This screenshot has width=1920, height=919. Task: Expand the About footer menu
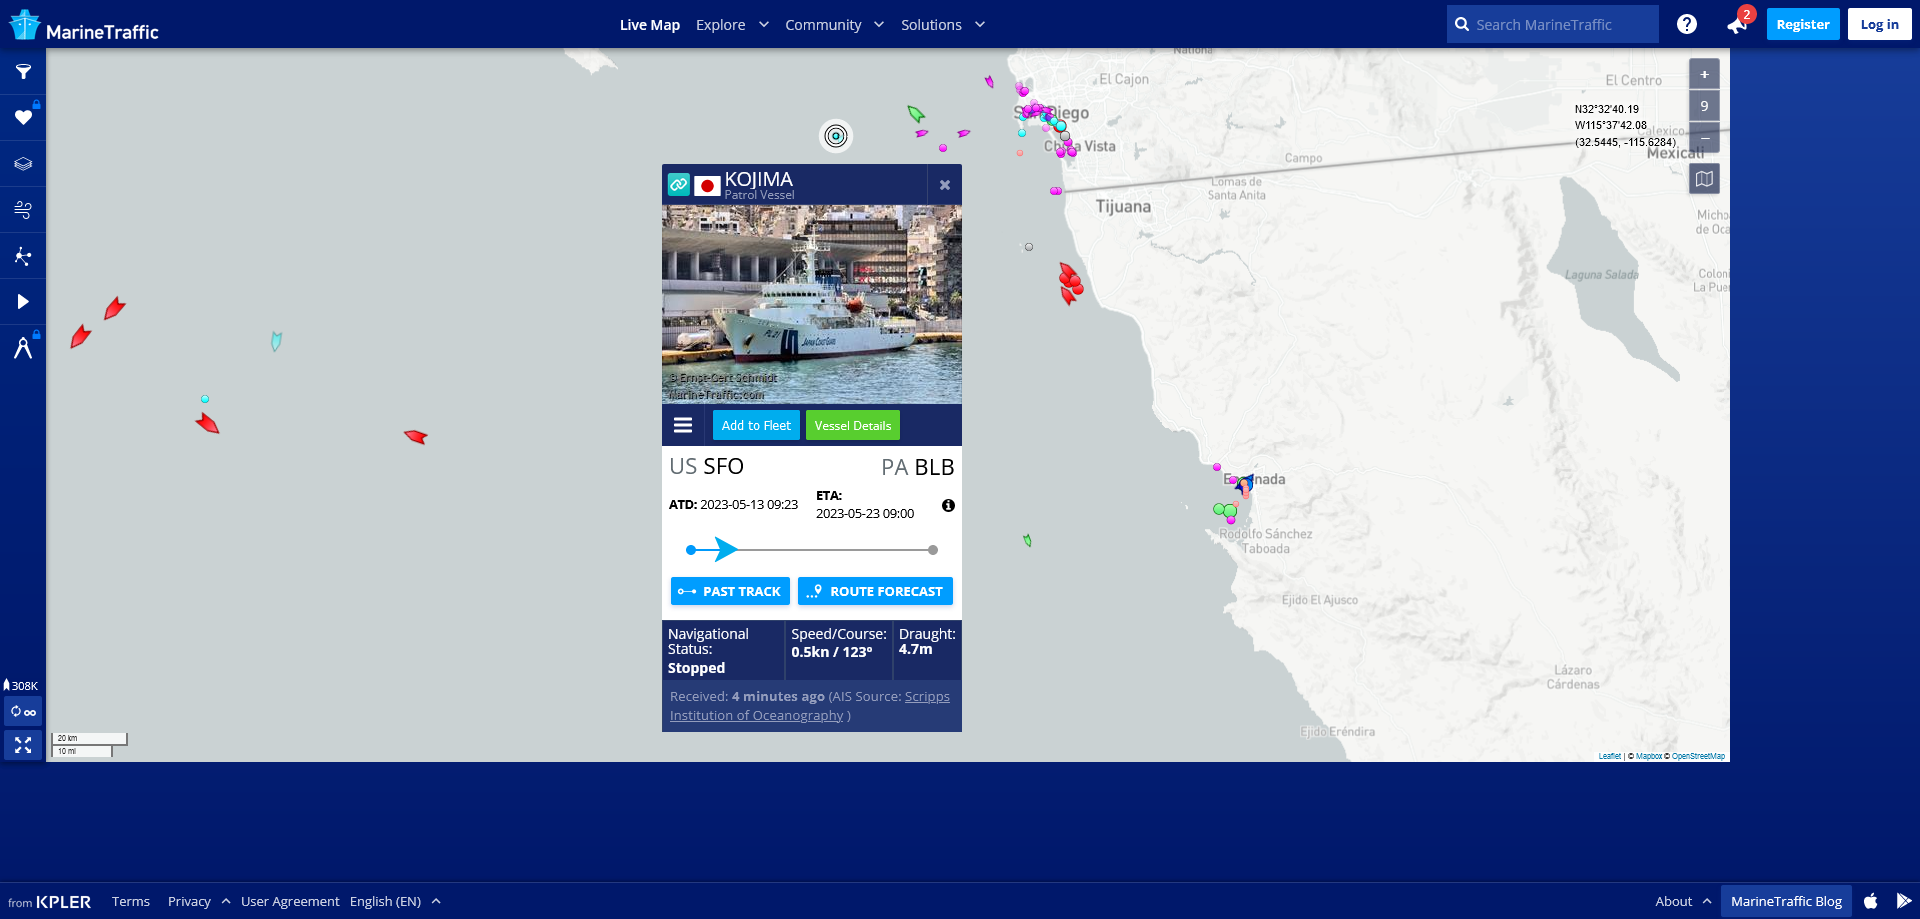1683,901
